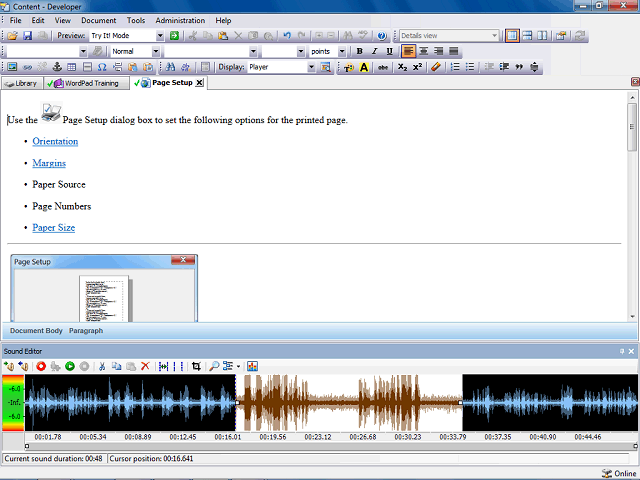This screenshot has height=480, width=640.
Task: Start recording in the Sound Editor
Action: pyautogui.click(x=41, y=366)
